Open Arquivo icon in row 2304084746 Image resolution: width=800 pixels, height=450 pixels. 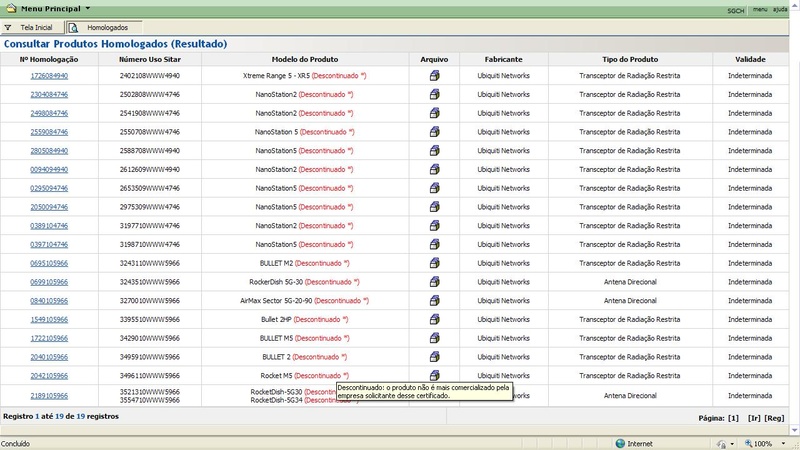434,94
